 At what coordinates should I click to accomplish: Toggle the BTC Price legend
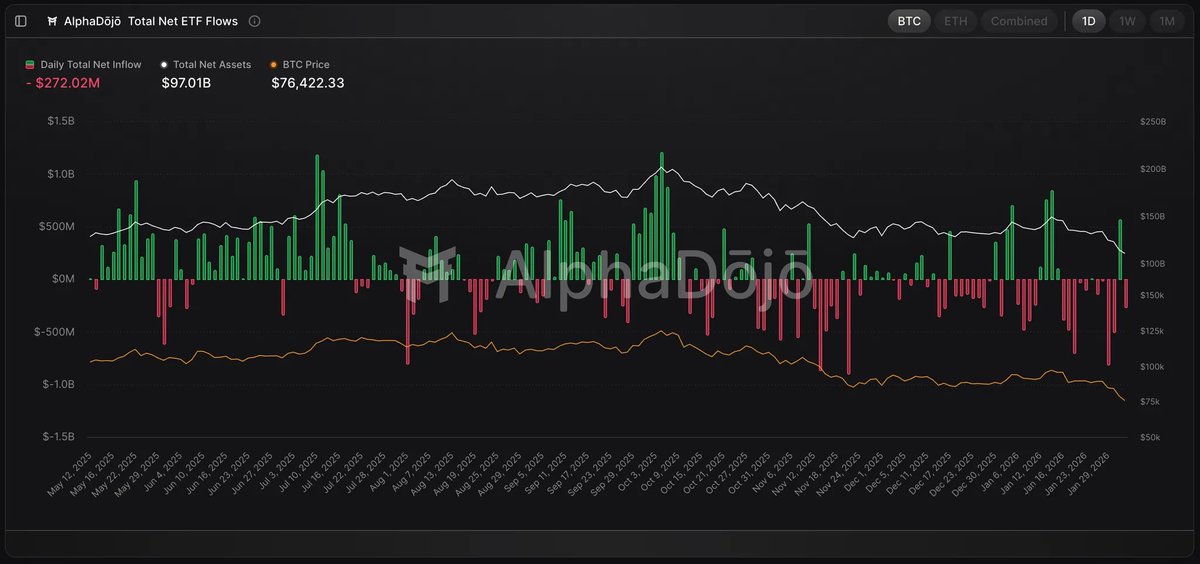click(x=299, y=64)
